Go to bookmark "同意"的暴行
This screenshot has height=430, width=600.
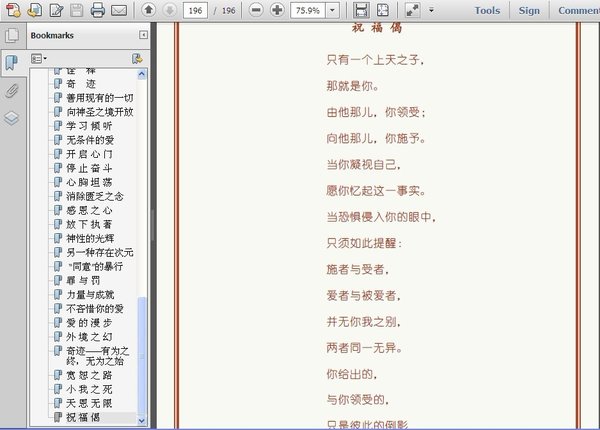tap(96, 266)
